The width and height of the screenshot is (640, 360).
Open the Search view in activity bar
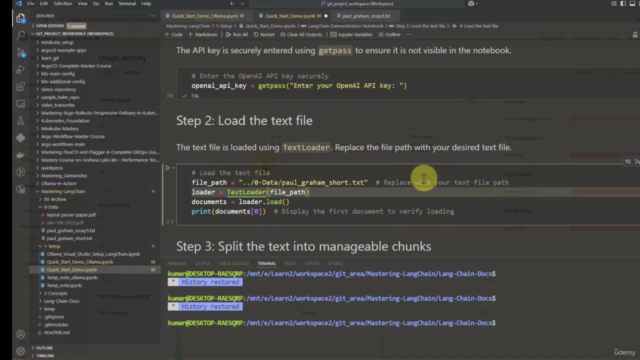(20, 35)
